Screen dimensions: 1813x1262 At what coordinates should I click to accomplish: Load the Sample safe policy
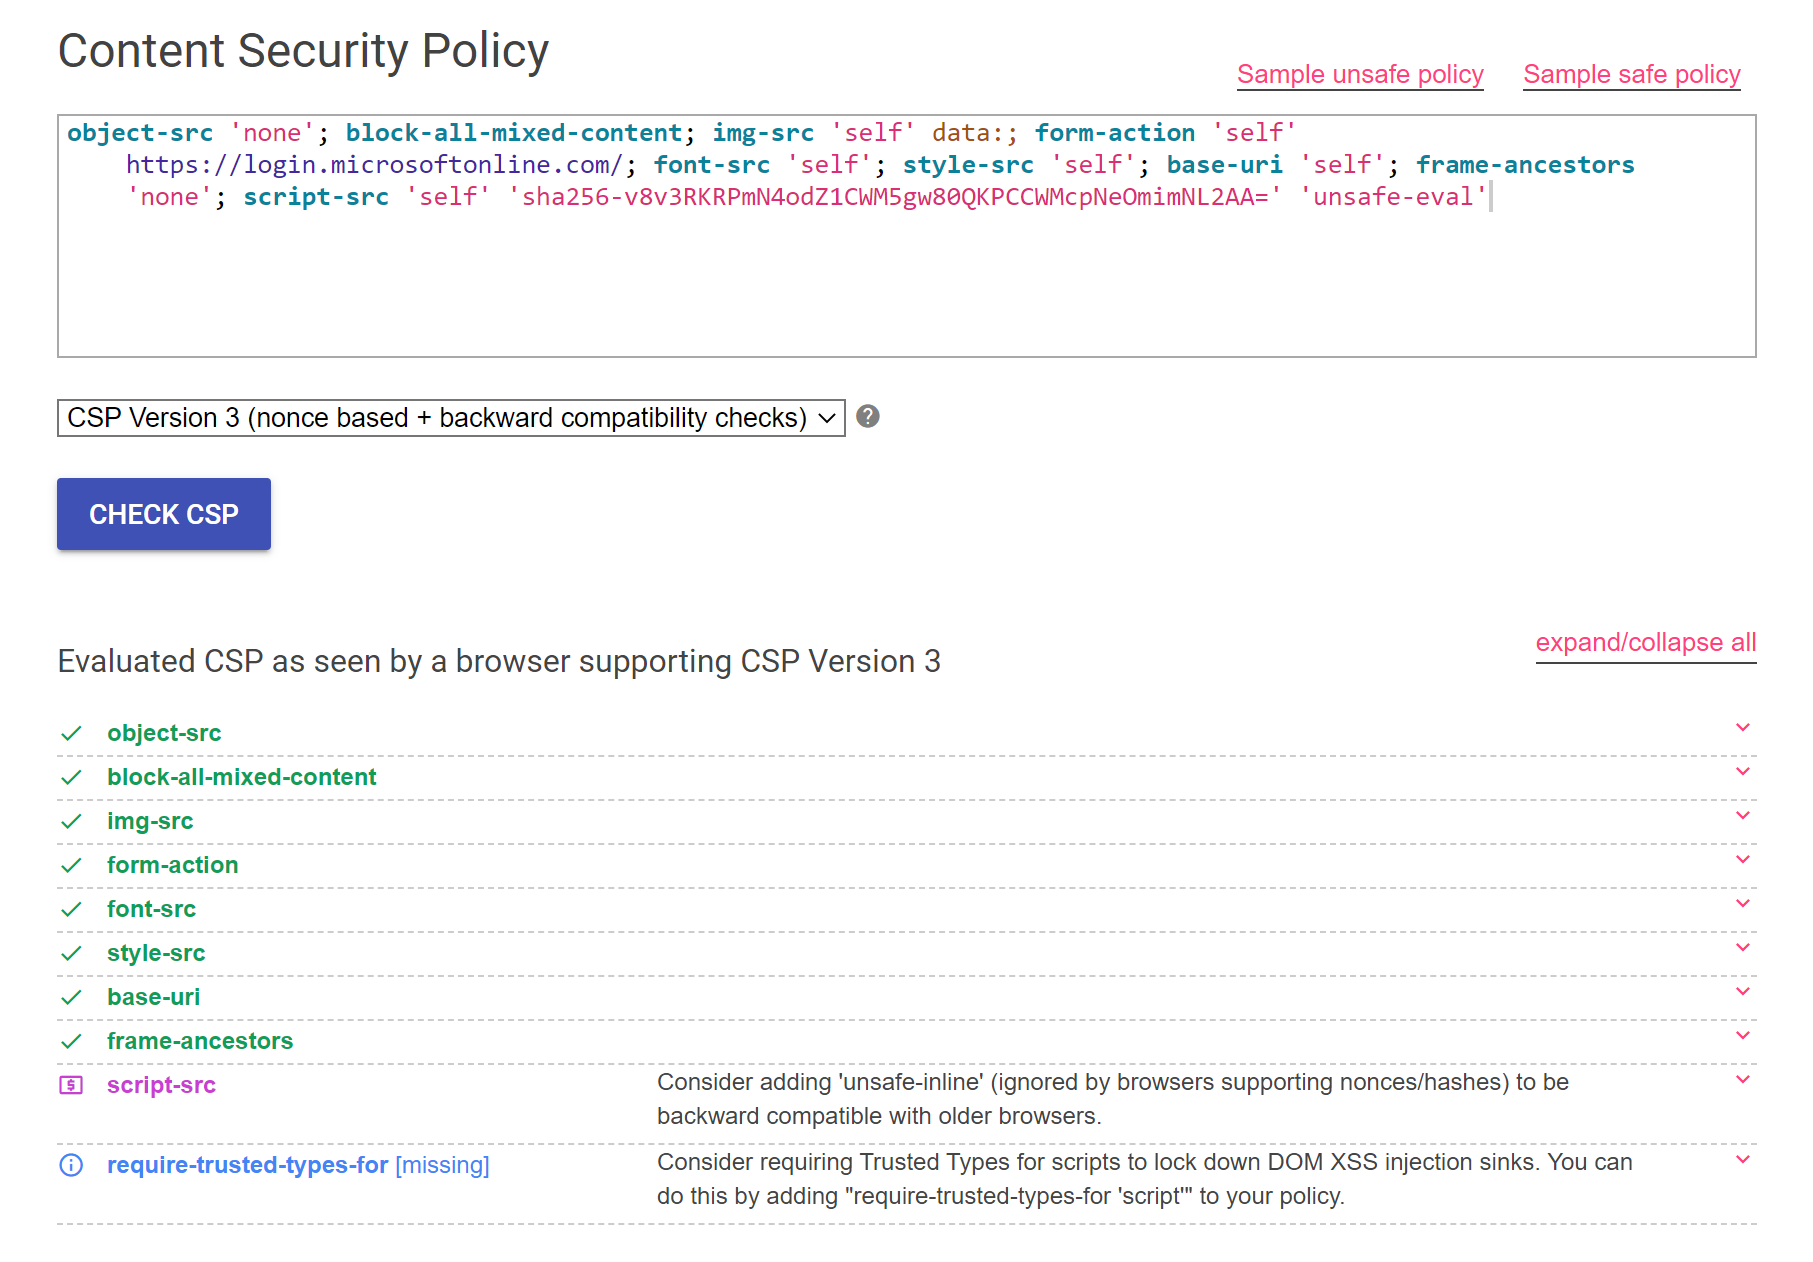(1631, 75)
